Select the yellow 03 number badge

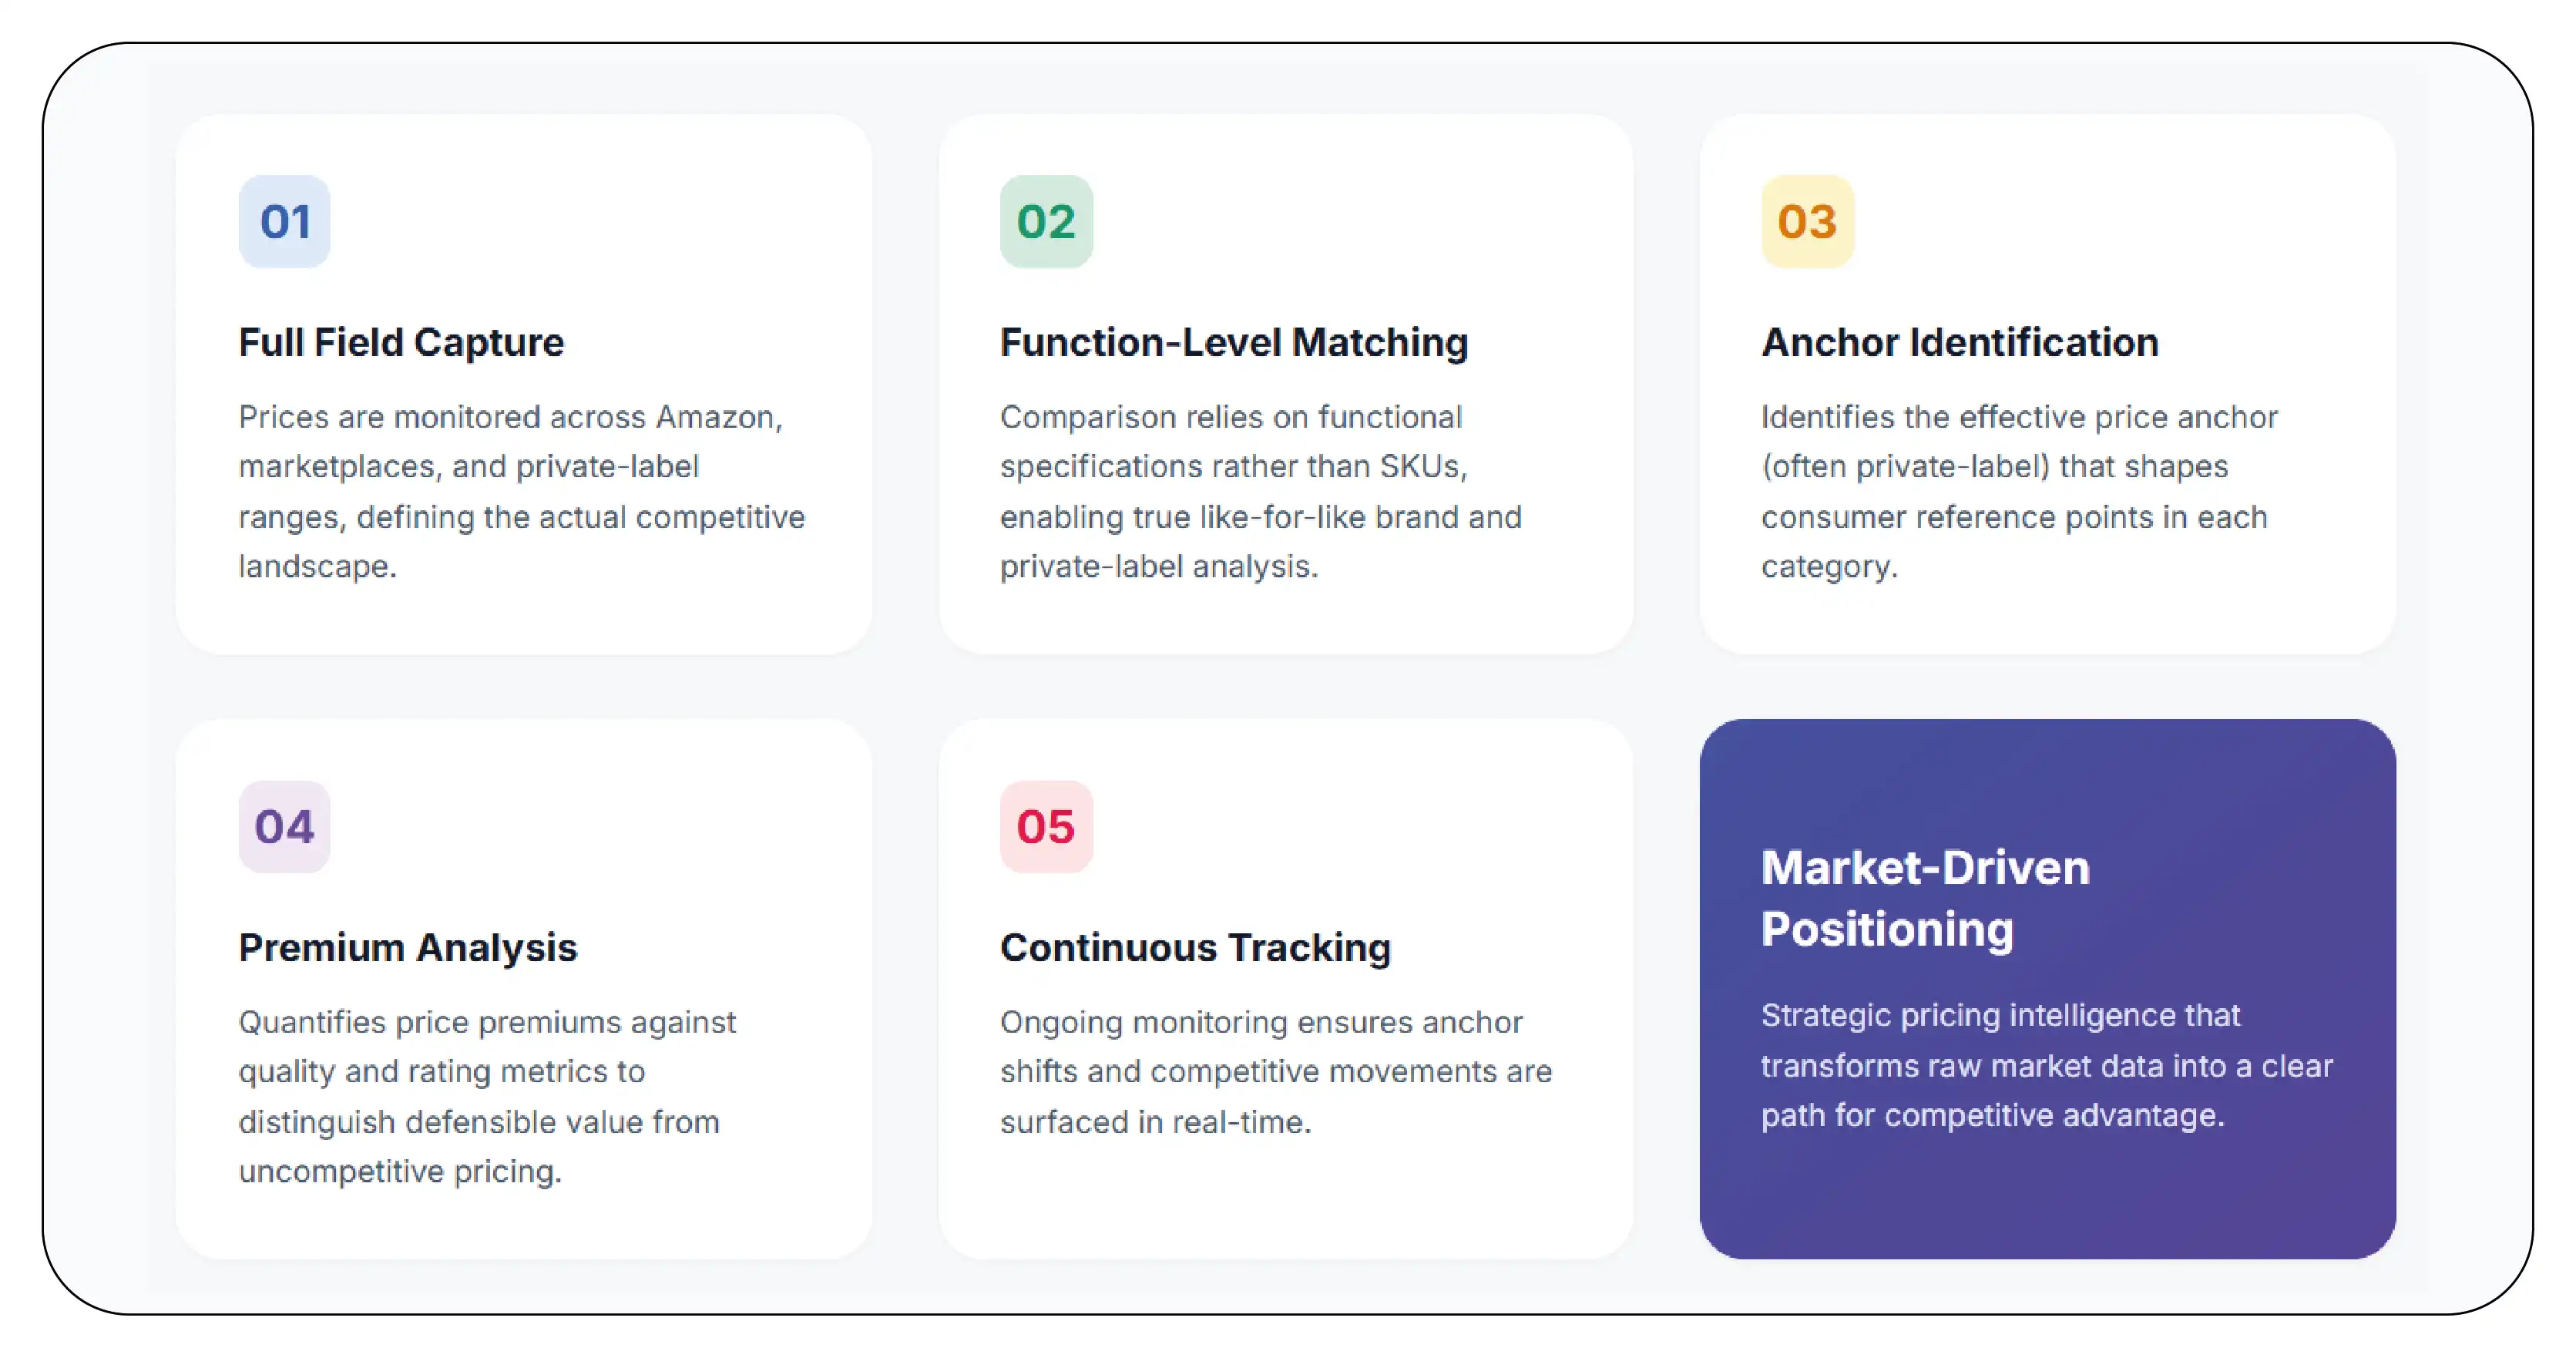click(x=1807, y=221)
